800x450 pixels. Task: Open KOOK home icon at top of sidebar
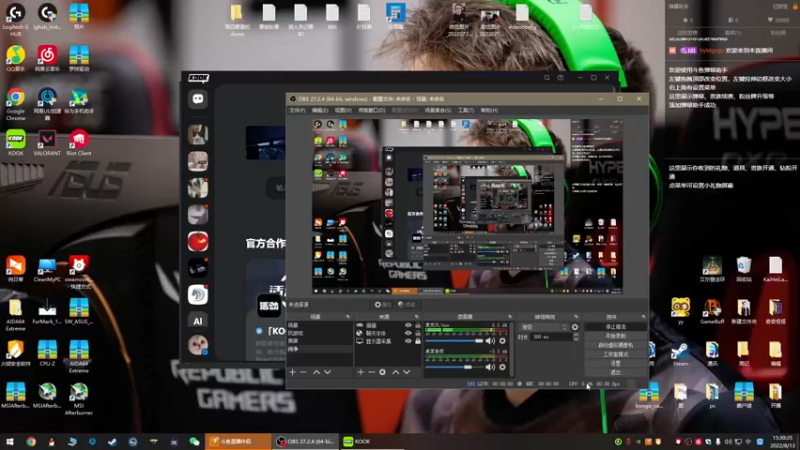198,98
